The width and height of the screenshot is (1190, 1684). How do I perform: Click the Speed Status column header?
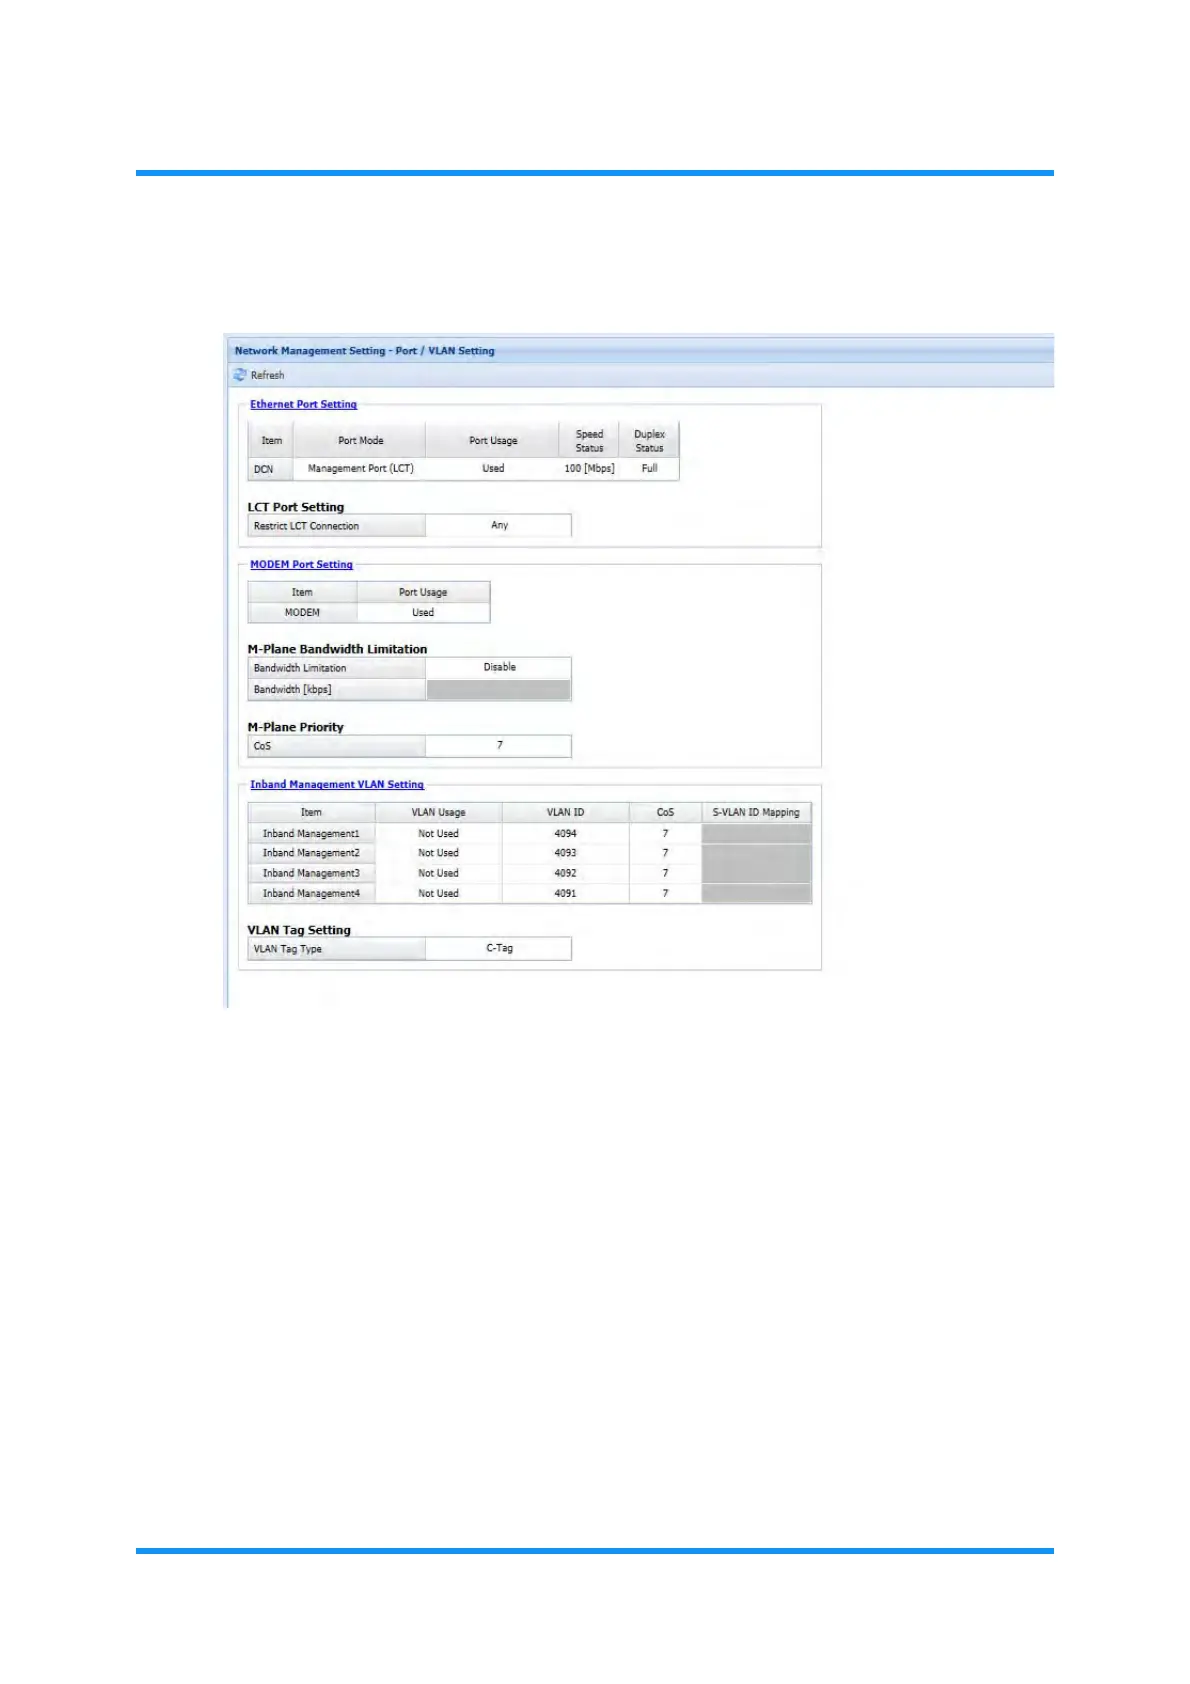(x=589, y=441)
